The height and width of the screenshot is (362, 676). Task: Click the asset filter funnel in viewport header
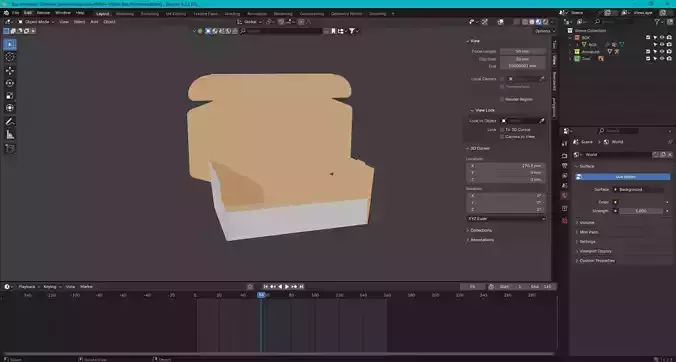click(352, 31)
